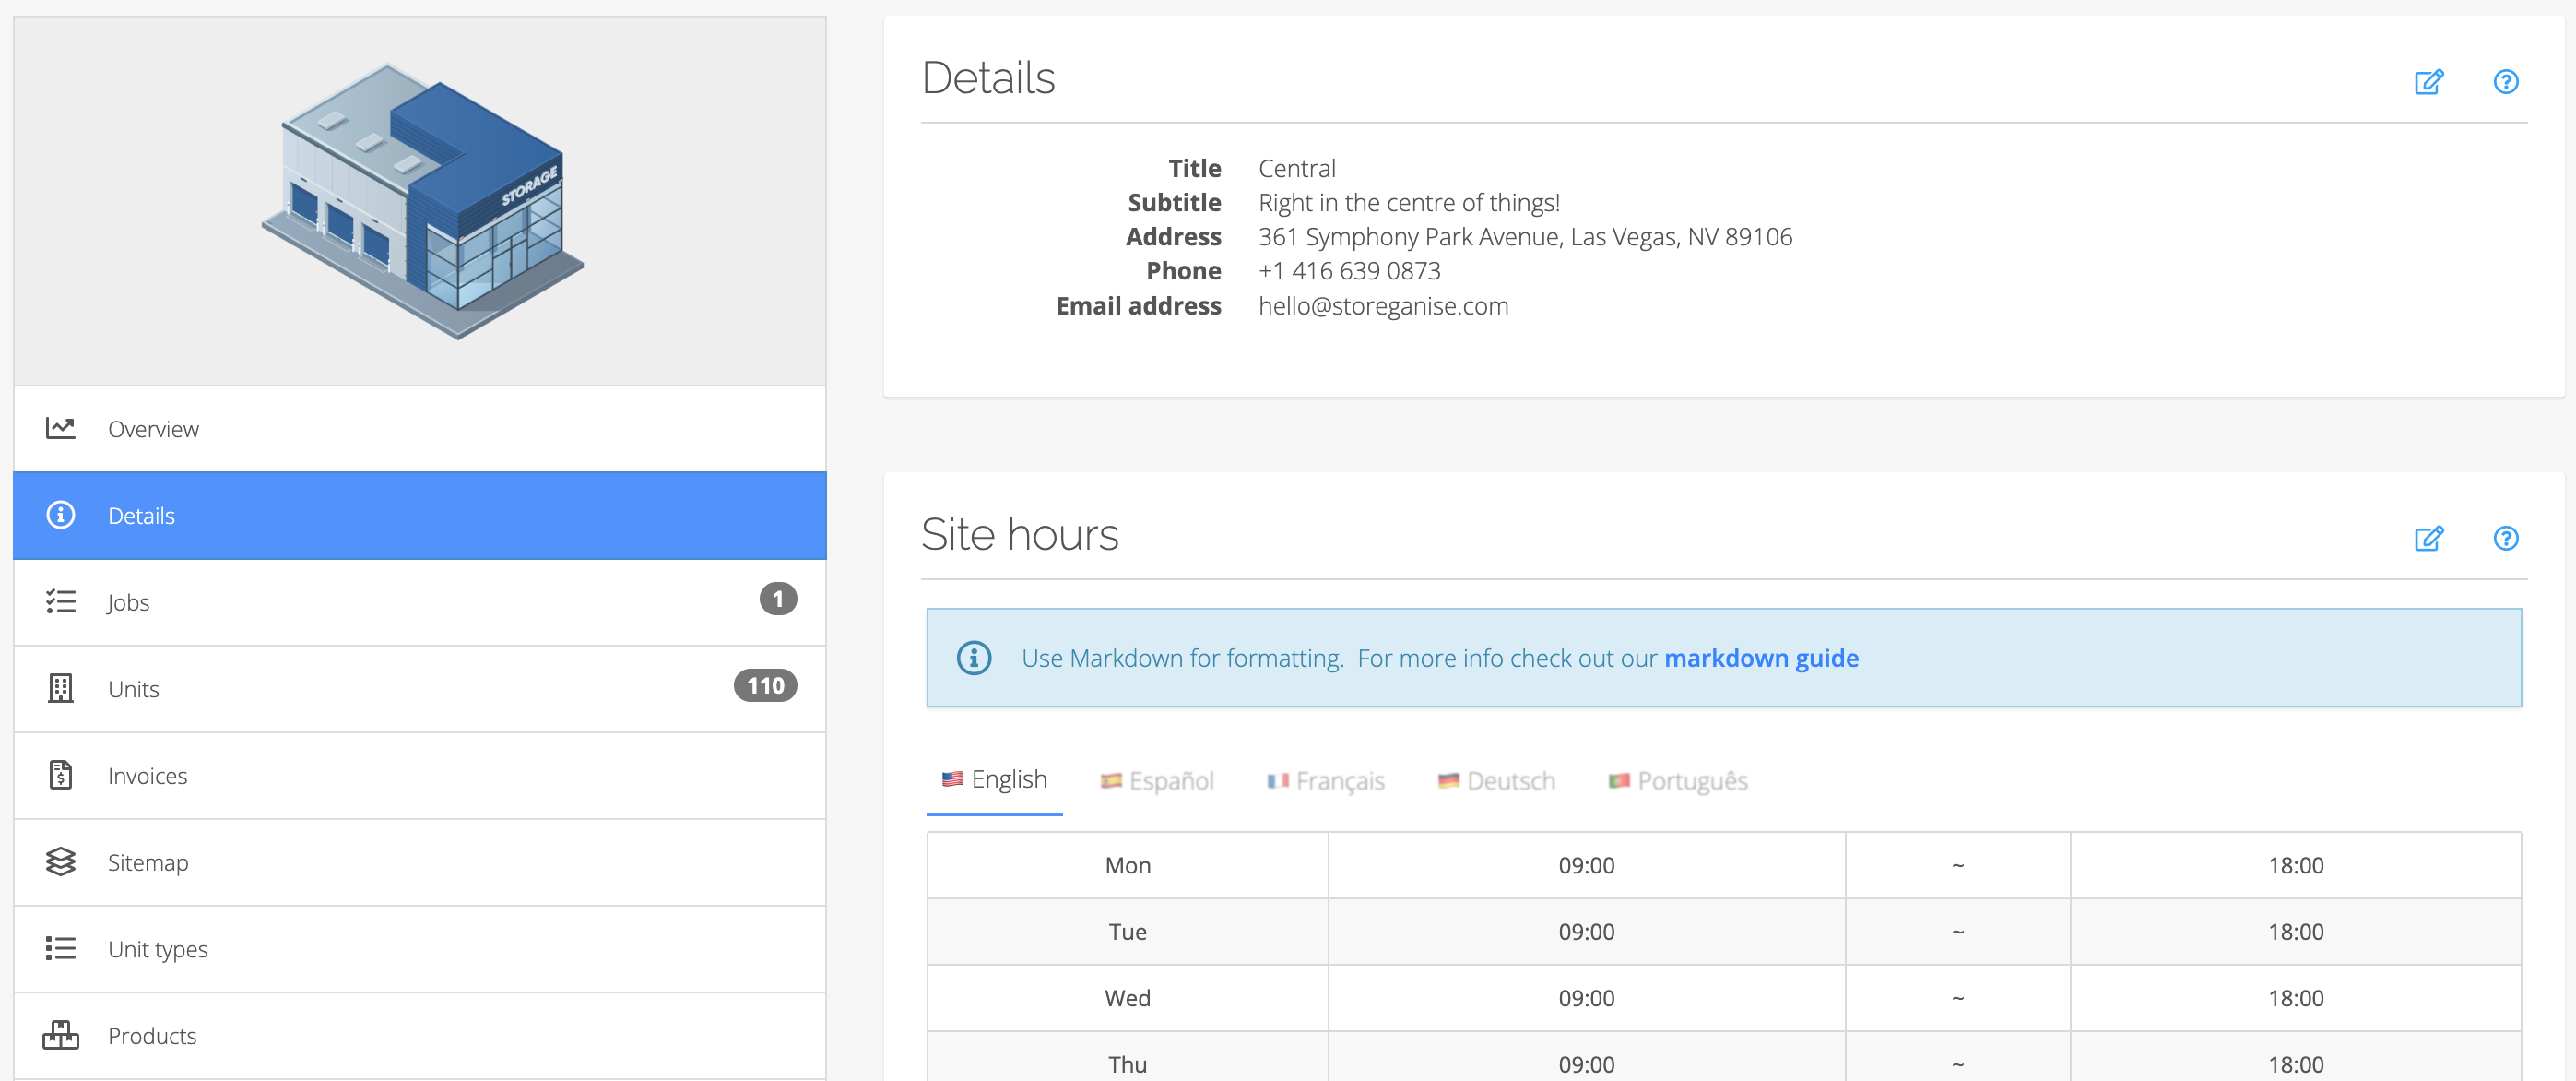The width and height of the screenshot is (2576, 1081).
Task: Open help for the Details section
Action: point(2505,82)
